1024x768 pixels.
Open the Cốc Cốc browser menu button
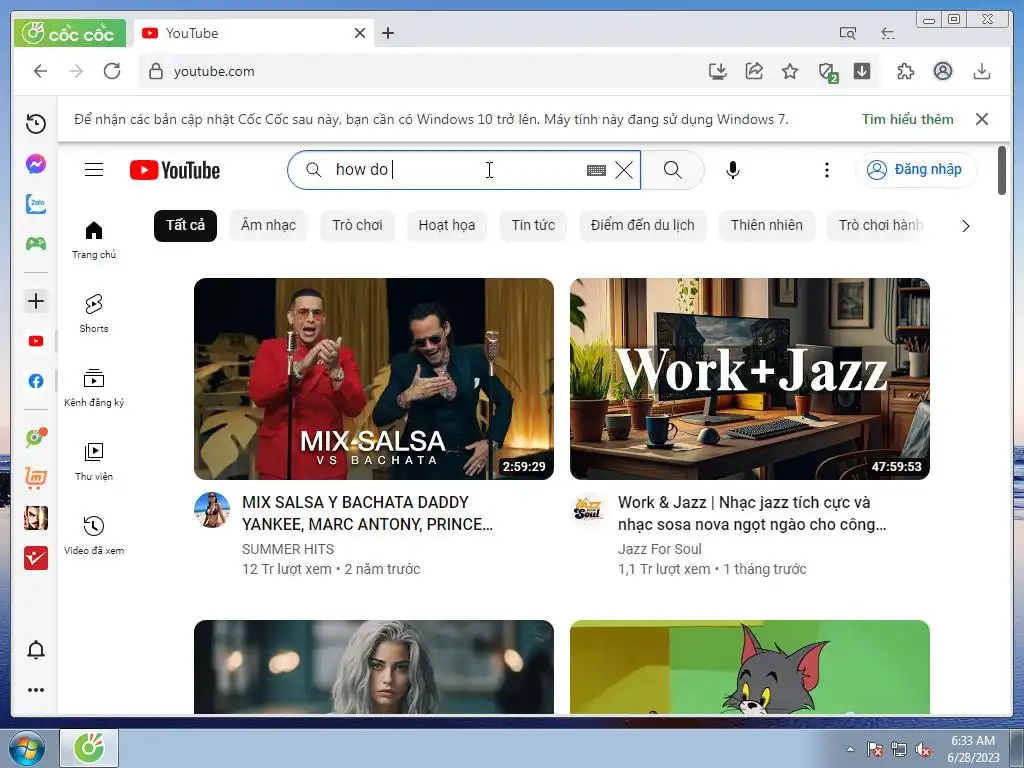click(x=69, y=33)
